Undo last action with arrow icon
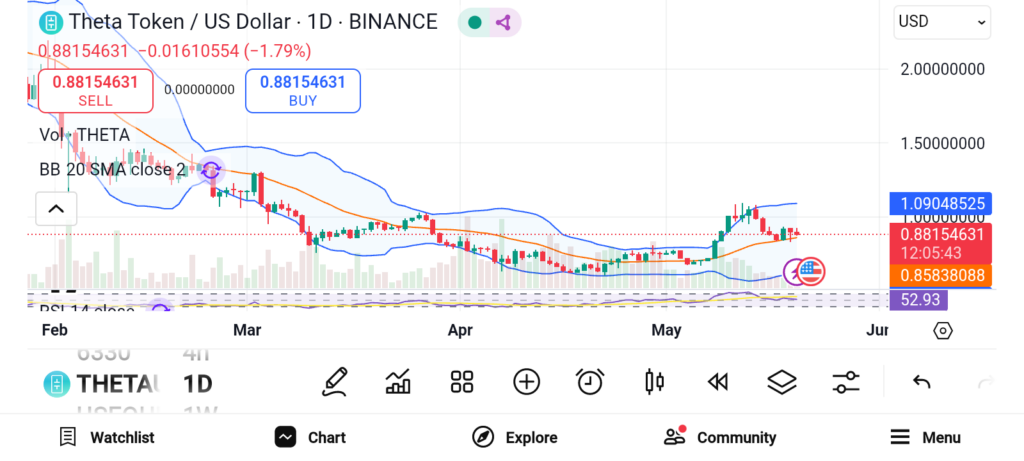Screen dimensions: 1024x461 click(x=922, y=381)
